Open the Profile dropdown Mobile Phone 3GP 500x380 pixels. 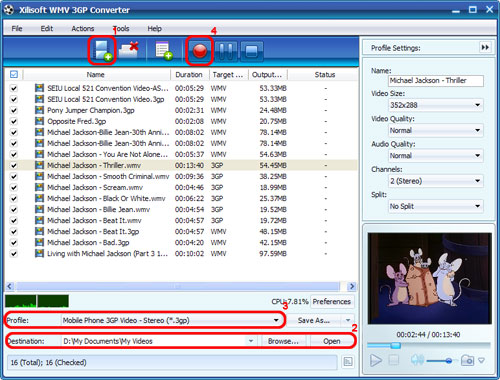coord(171,320)
